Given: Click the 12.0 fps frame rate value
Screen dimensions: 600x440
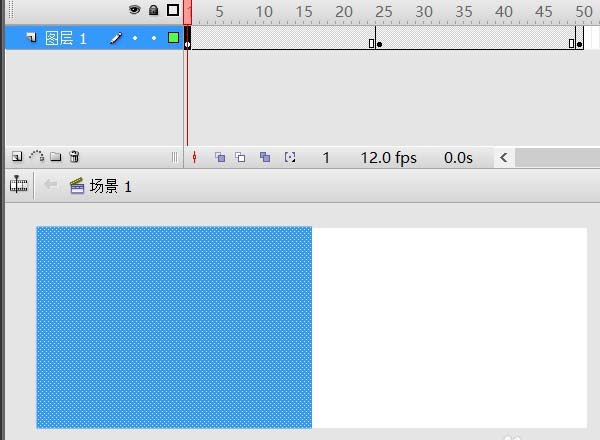Looking at the screenshot, I should coord(388,158).
